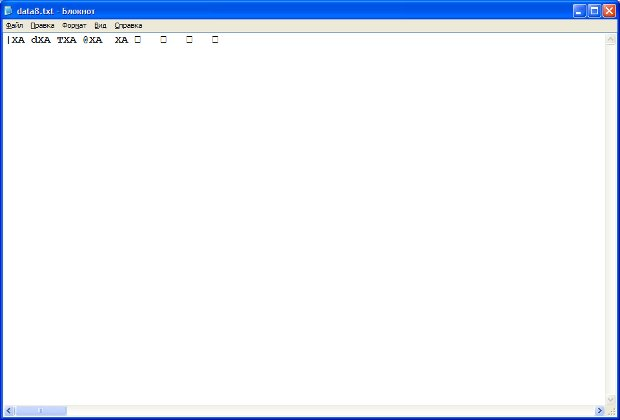Screen dimensions: 620x420
Task: Minimize the data8.txt Notepad window
Action: pyautogui.click(x=579, y=11)
